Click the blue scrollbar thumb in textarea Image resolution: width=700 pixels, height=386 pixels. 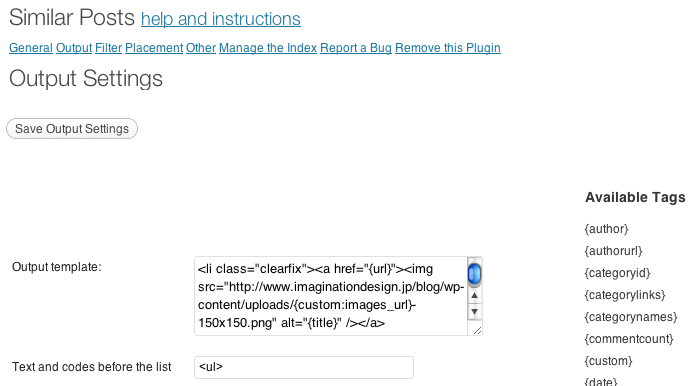point(475,273)
